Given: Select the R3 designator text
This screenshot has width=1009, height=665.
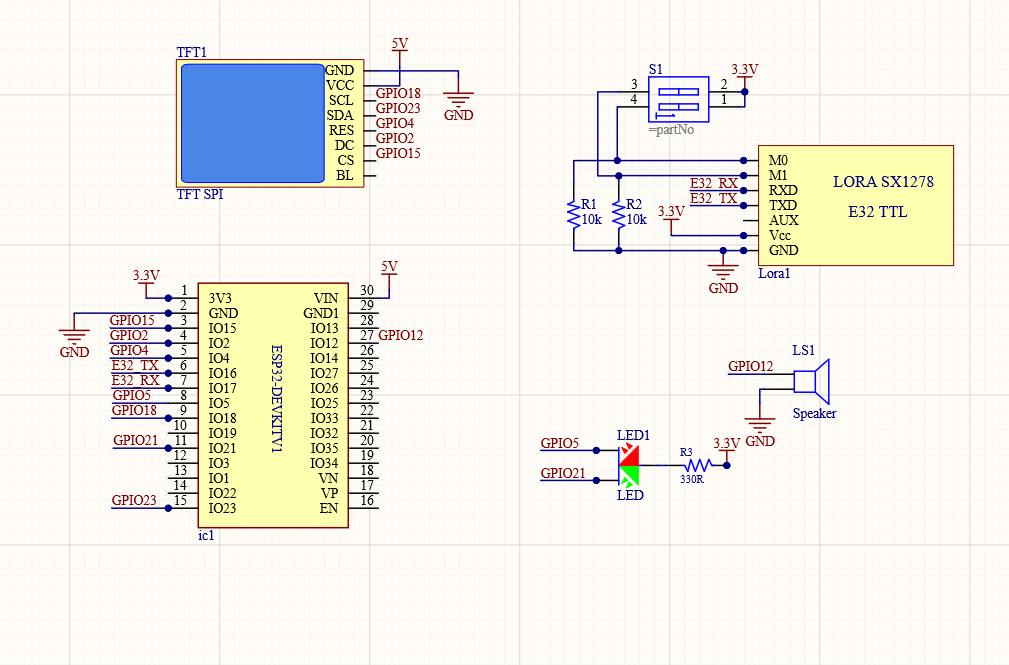Looking at the screenshot, I should [687, 453].
